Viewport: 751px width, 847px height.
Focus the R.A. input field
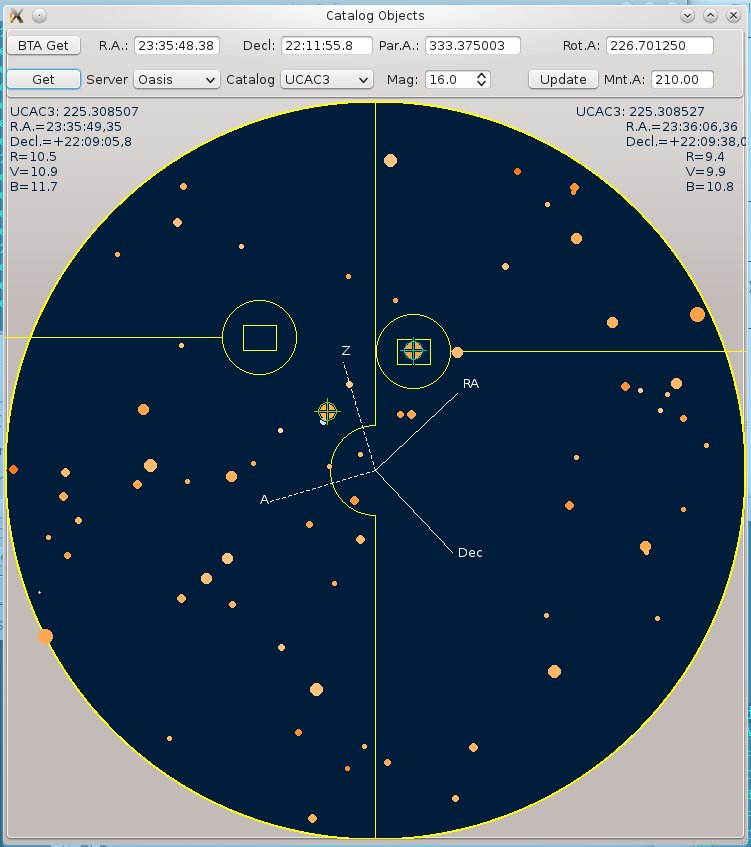[176, 45]
